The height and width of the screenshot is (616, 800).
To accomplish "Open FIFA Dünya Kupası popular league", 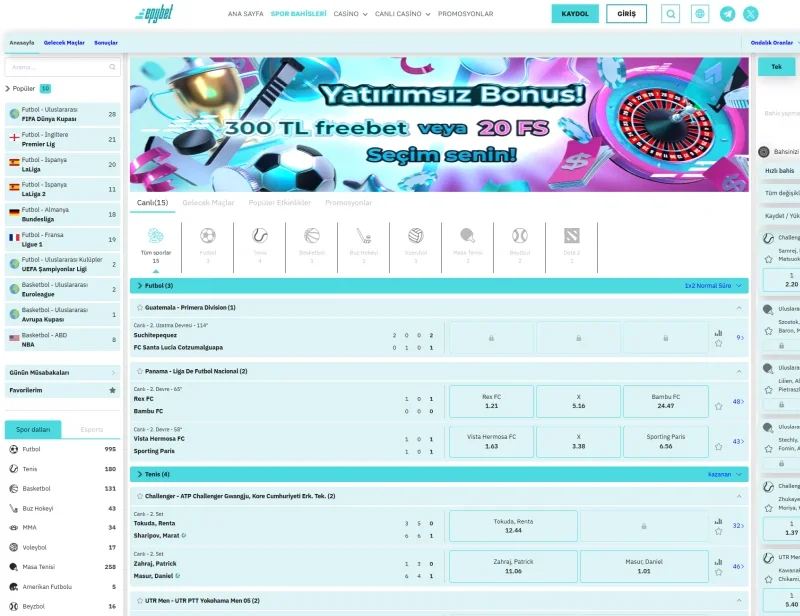I will pyautogui.click(x=62, y=114).
